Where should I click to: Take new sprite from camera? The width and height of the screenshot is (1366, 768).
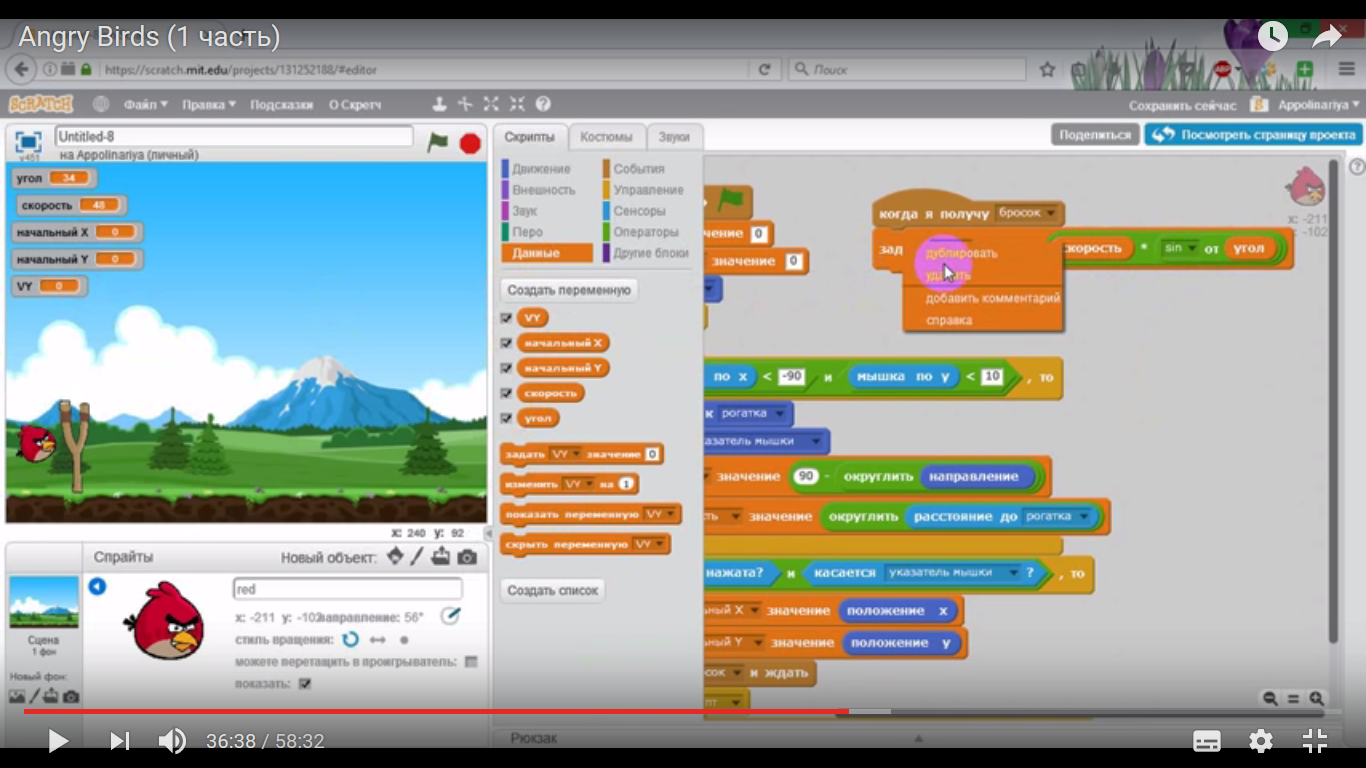click(467, 557)
